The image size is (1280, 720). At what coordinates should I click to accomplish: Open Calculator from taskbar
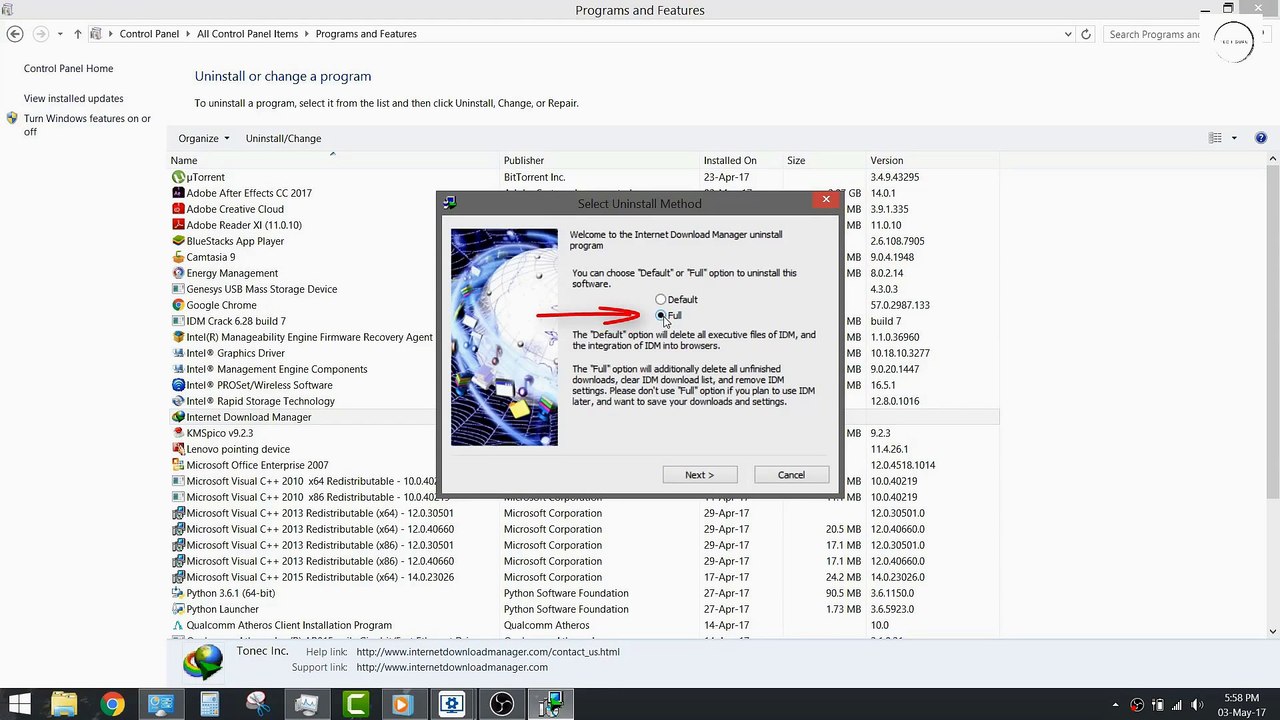[x=209, y=705]
